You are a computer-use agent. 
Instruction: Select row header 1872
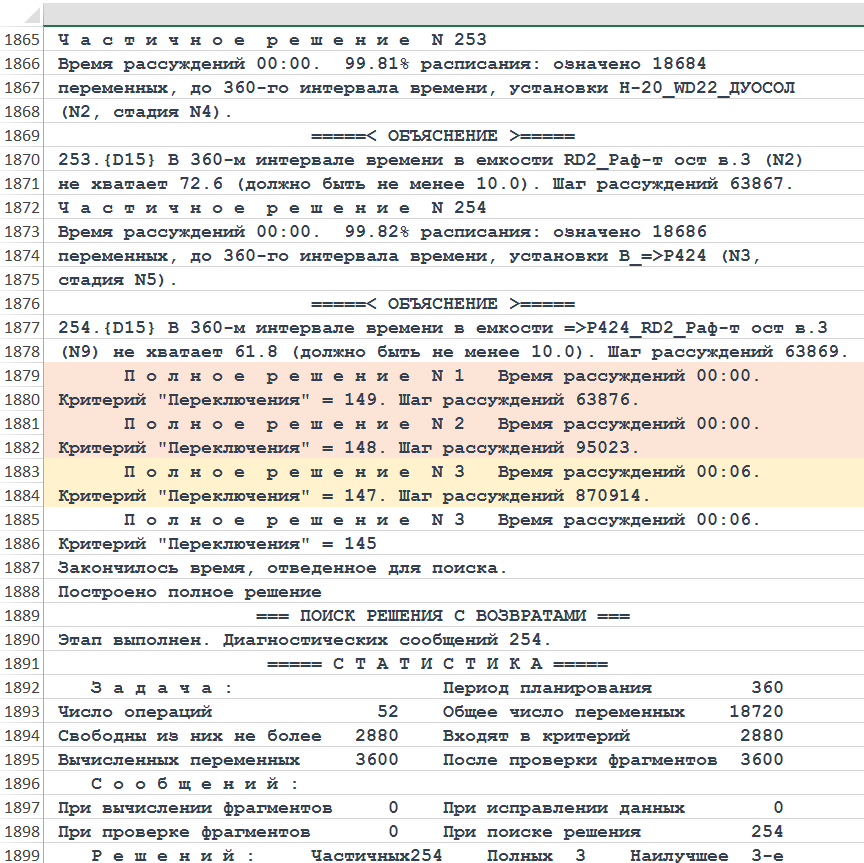pos(22,208)
